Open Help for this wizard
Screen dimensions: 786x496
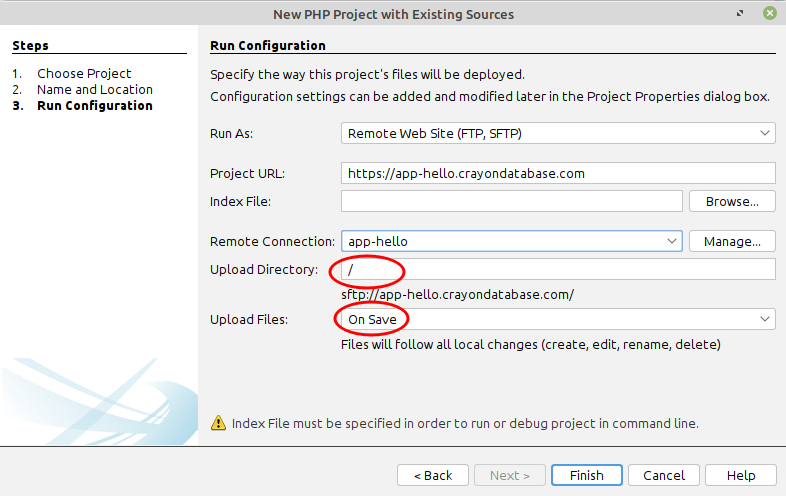(741, 475)
